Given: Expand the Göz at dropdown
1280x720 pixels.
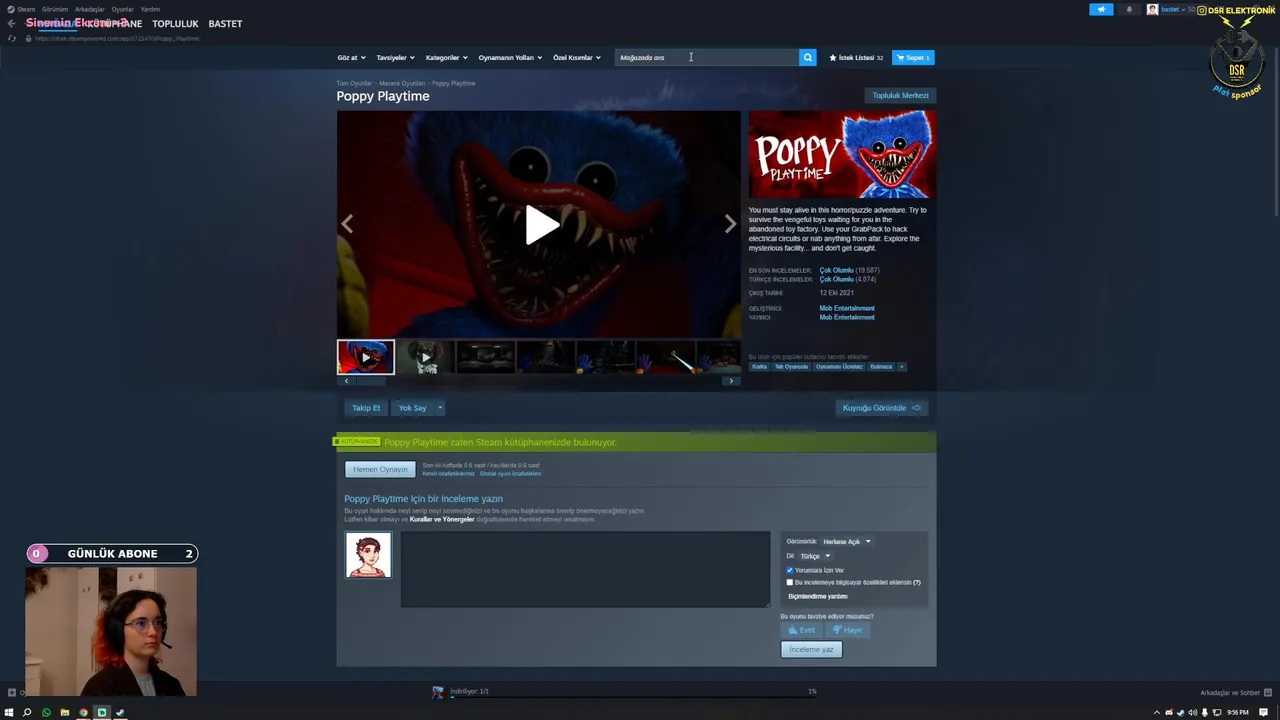Looking at the screenshot, I should 351,58.
